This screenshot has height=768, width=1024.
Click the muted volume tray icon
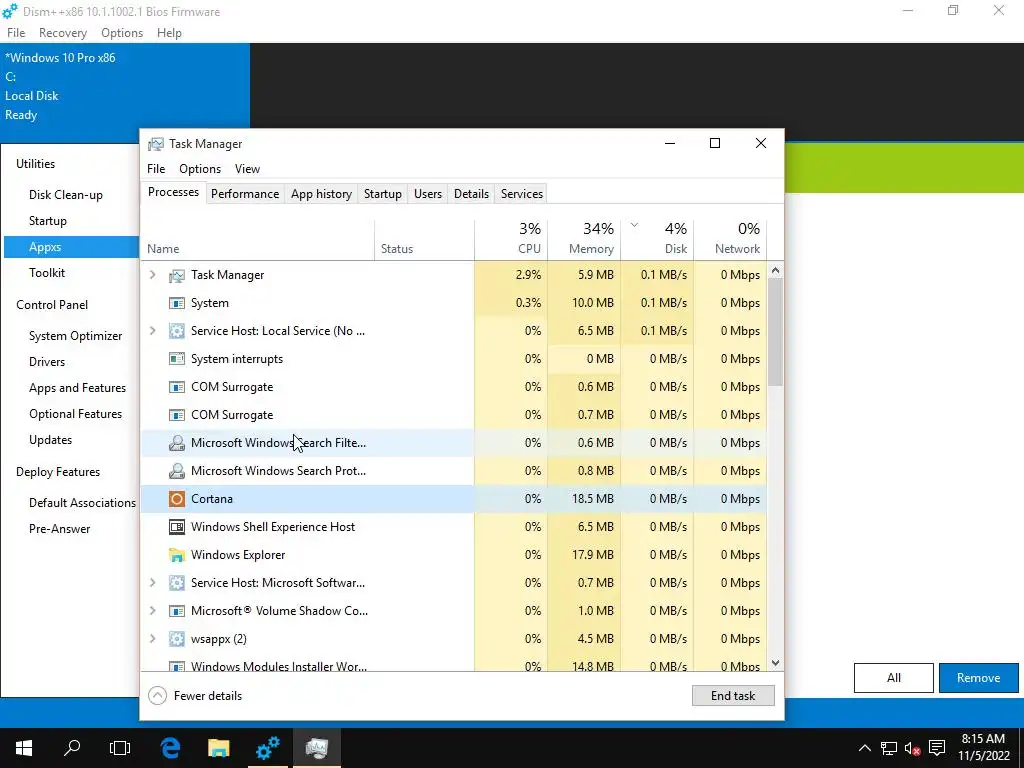pyautogui.click(x=912, y=748)
